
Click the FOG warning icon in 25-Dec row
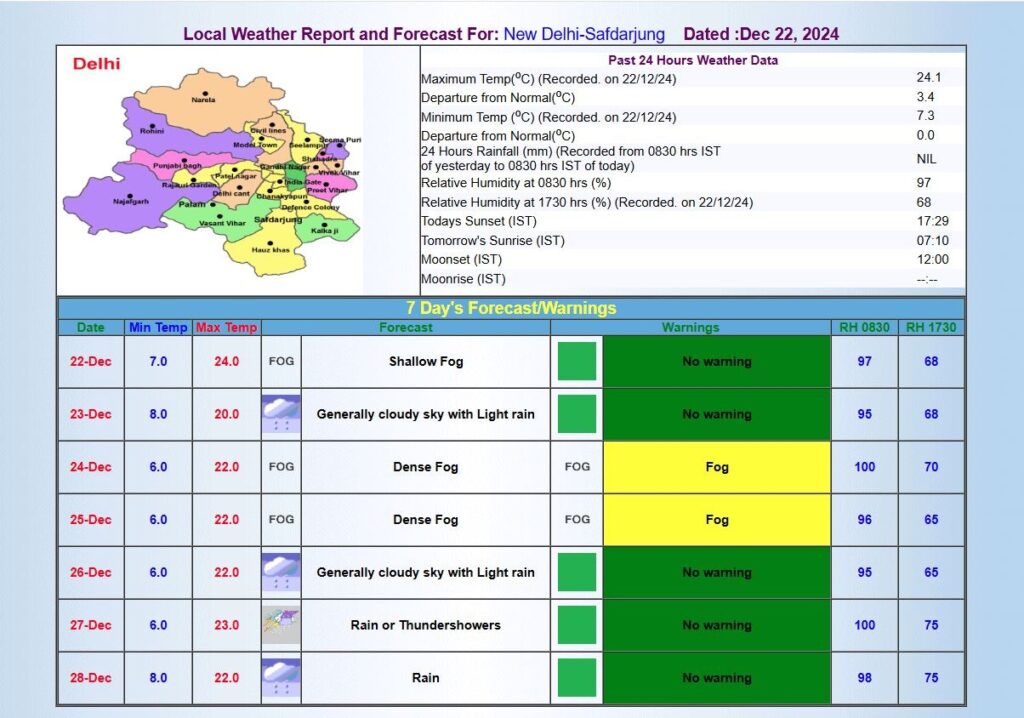(x=577, y=520)
